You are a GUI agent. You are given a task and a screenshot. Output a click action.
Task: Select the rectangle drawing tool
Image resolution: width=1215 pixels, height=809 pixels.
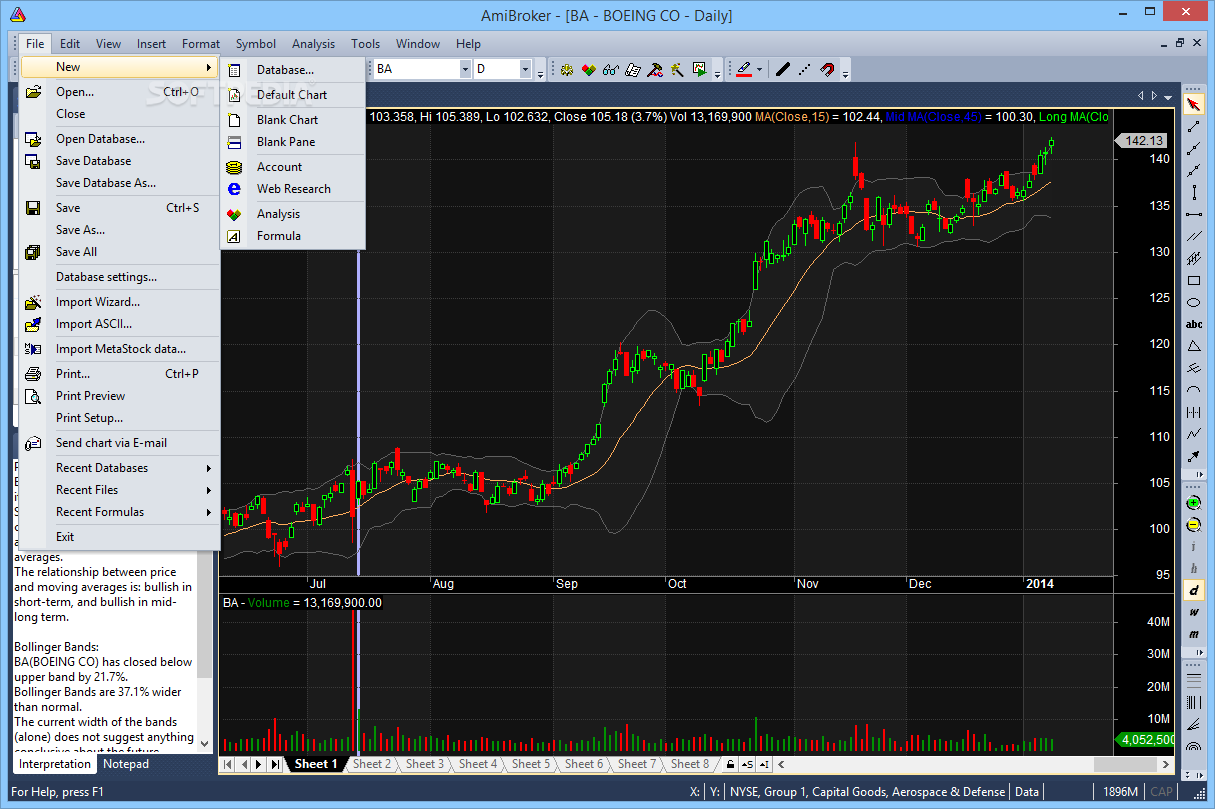pos(1193,280)
